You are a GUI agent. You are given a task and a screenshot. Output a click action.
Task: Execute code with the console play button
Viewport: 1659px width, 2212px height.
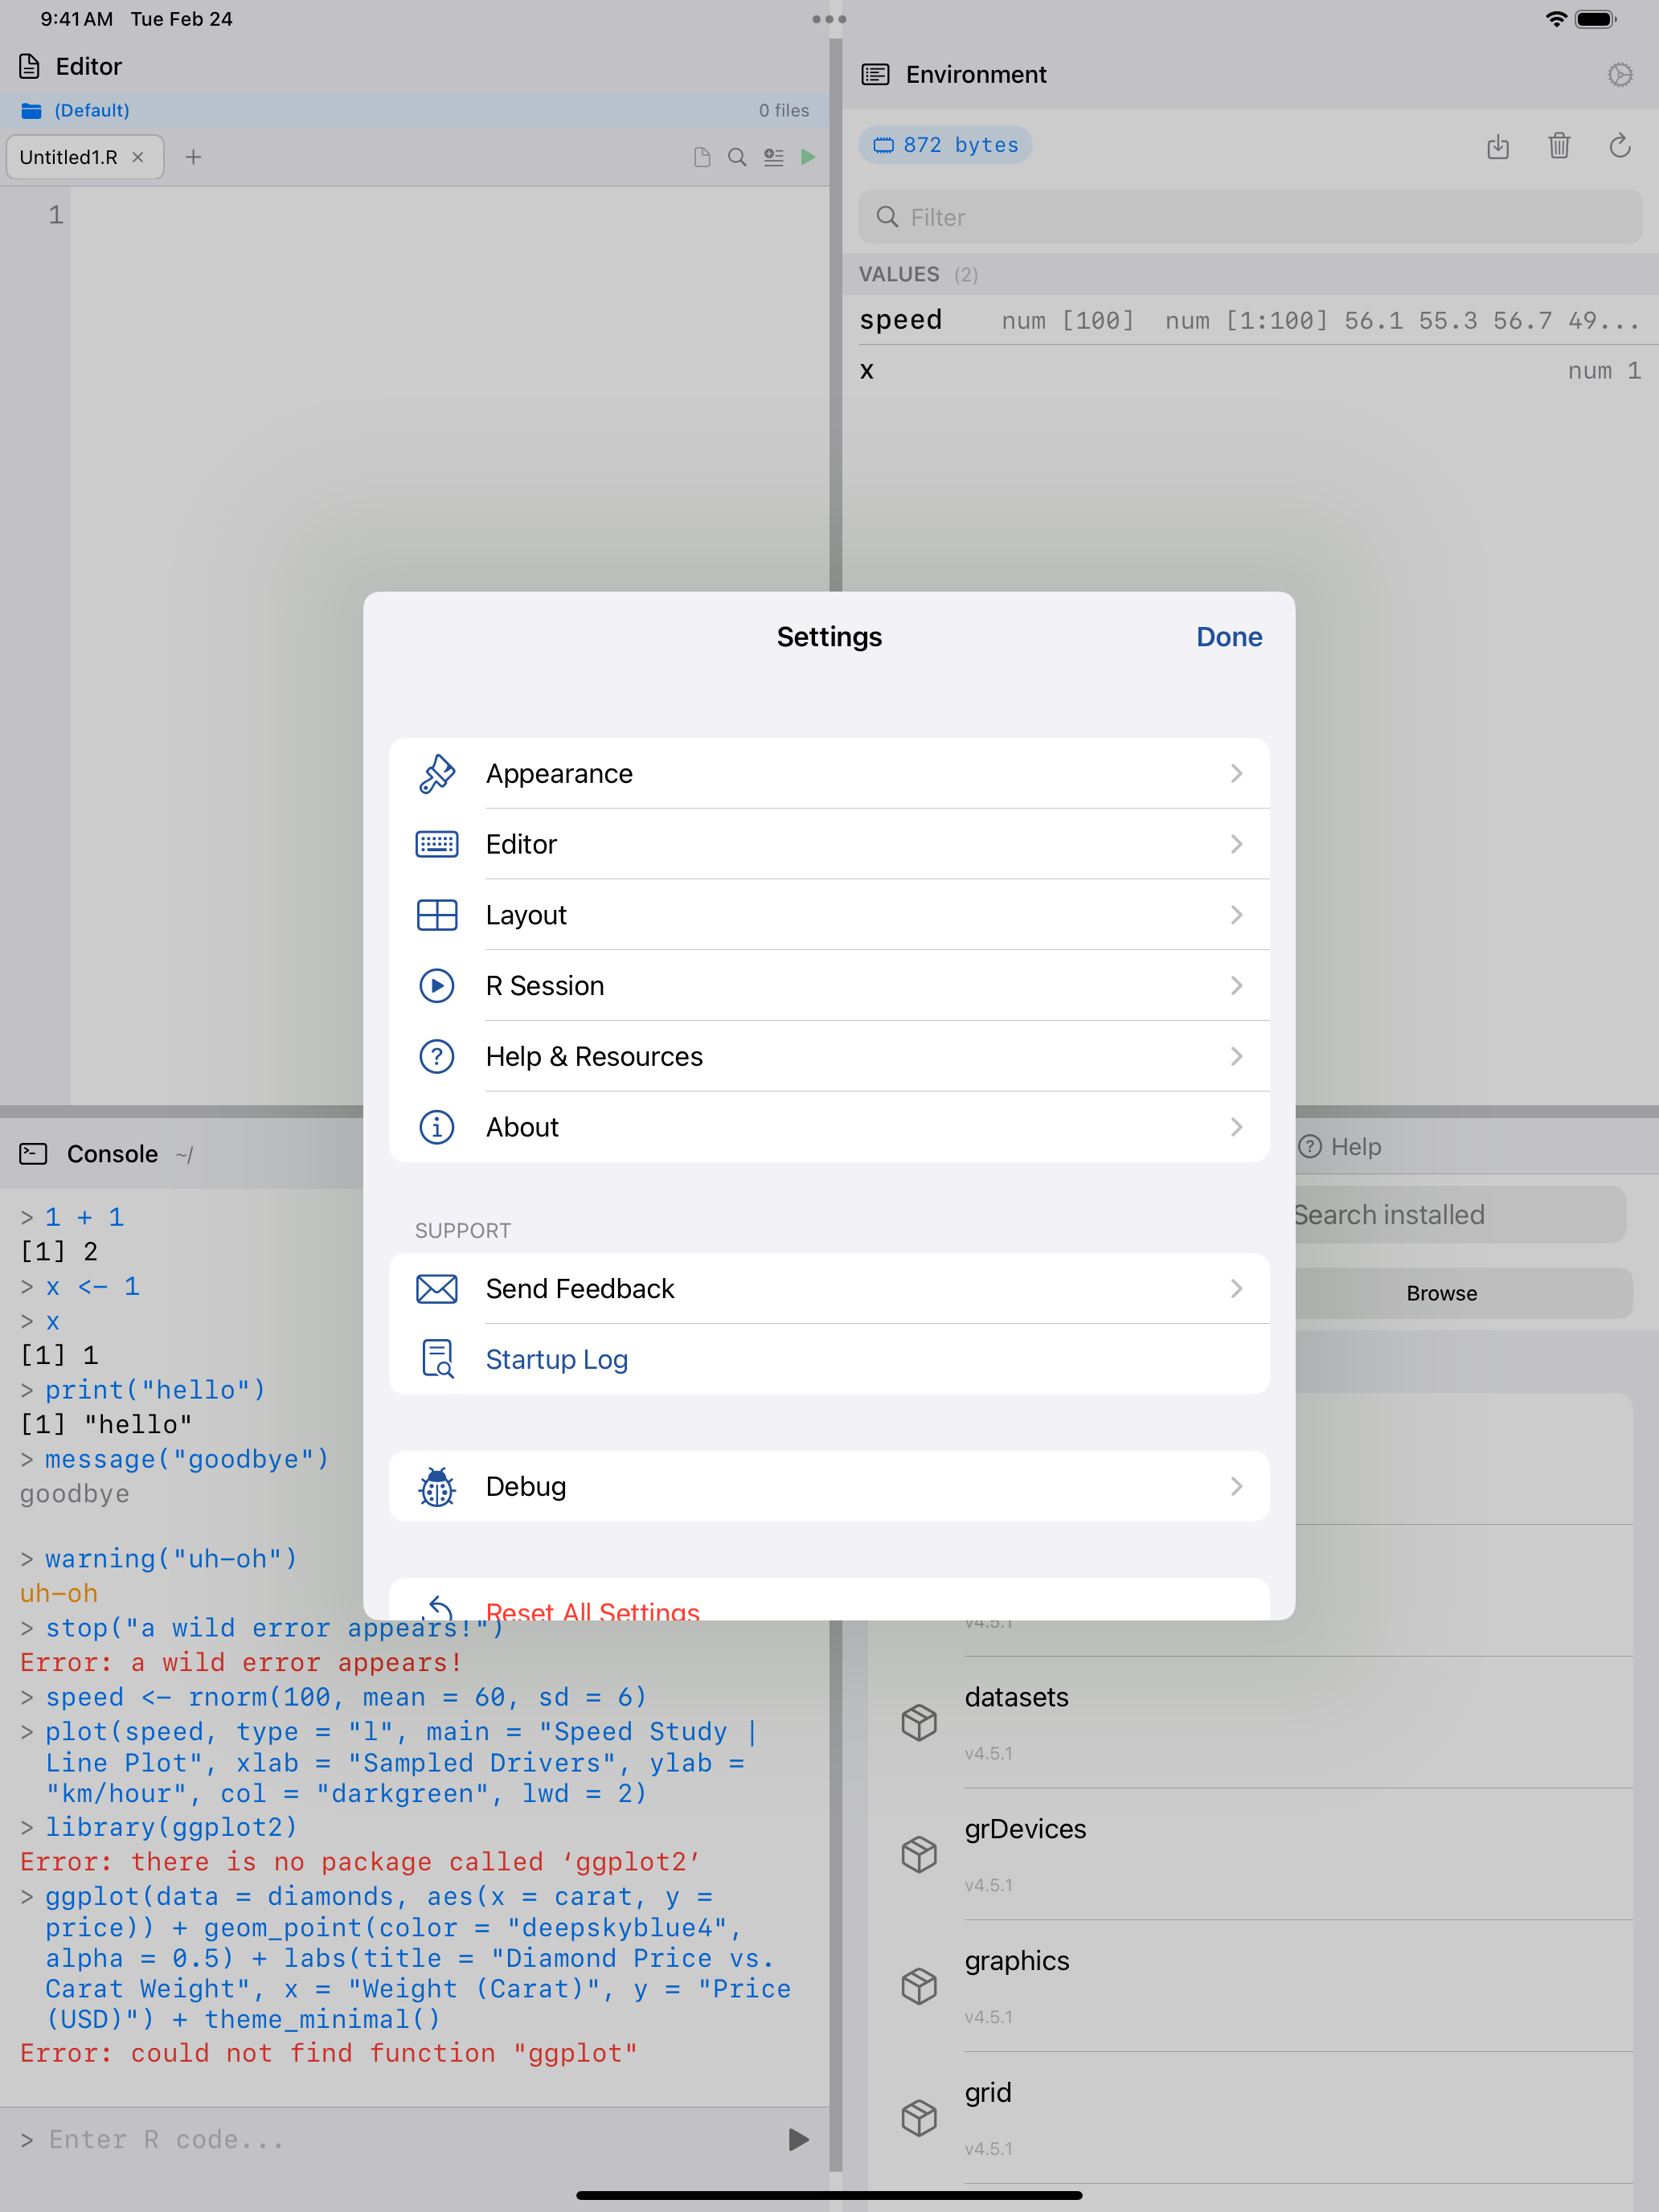point(797,2139)
